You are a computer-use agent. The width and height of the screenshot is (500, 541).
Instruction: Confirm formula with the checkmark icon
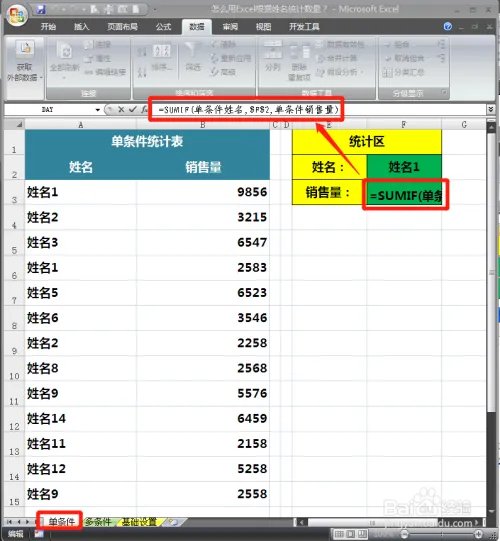[133, 110]
